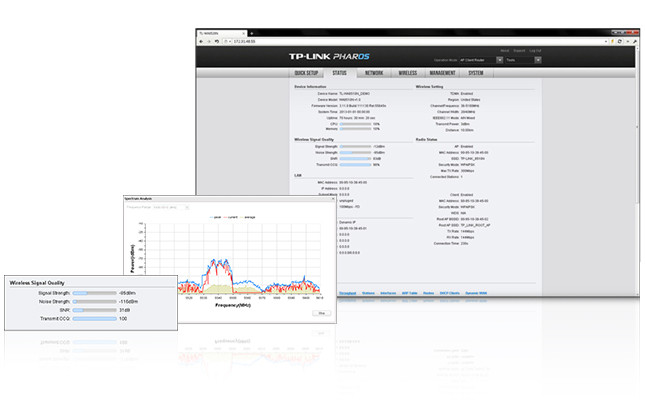This screenshot has width=645, height=412.
Task: Open the Support link in header
Action: pyautogui.click(x=519, y=50)
